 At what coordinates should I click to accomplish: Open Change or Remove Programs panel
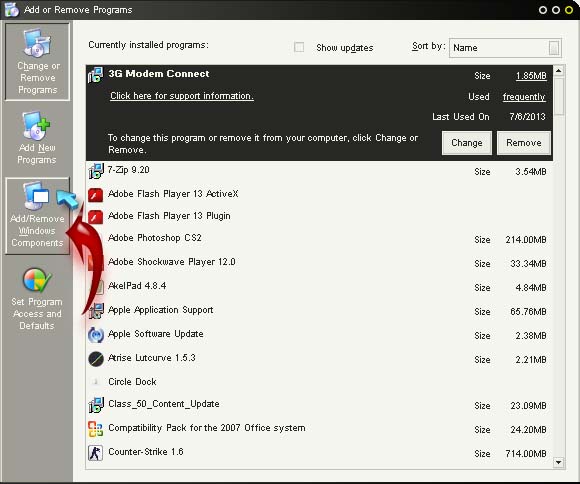[37, 62]
